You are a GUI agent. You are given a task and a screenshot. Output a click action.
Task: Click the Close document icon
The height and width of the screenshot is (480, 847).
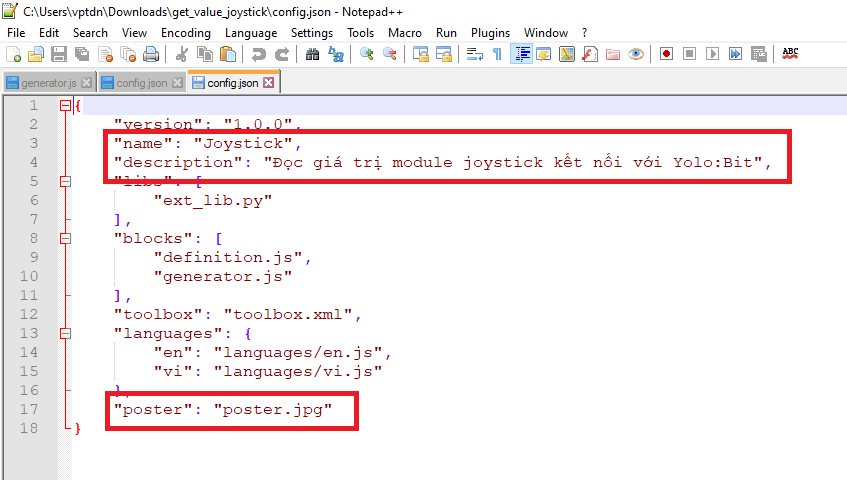105,54
